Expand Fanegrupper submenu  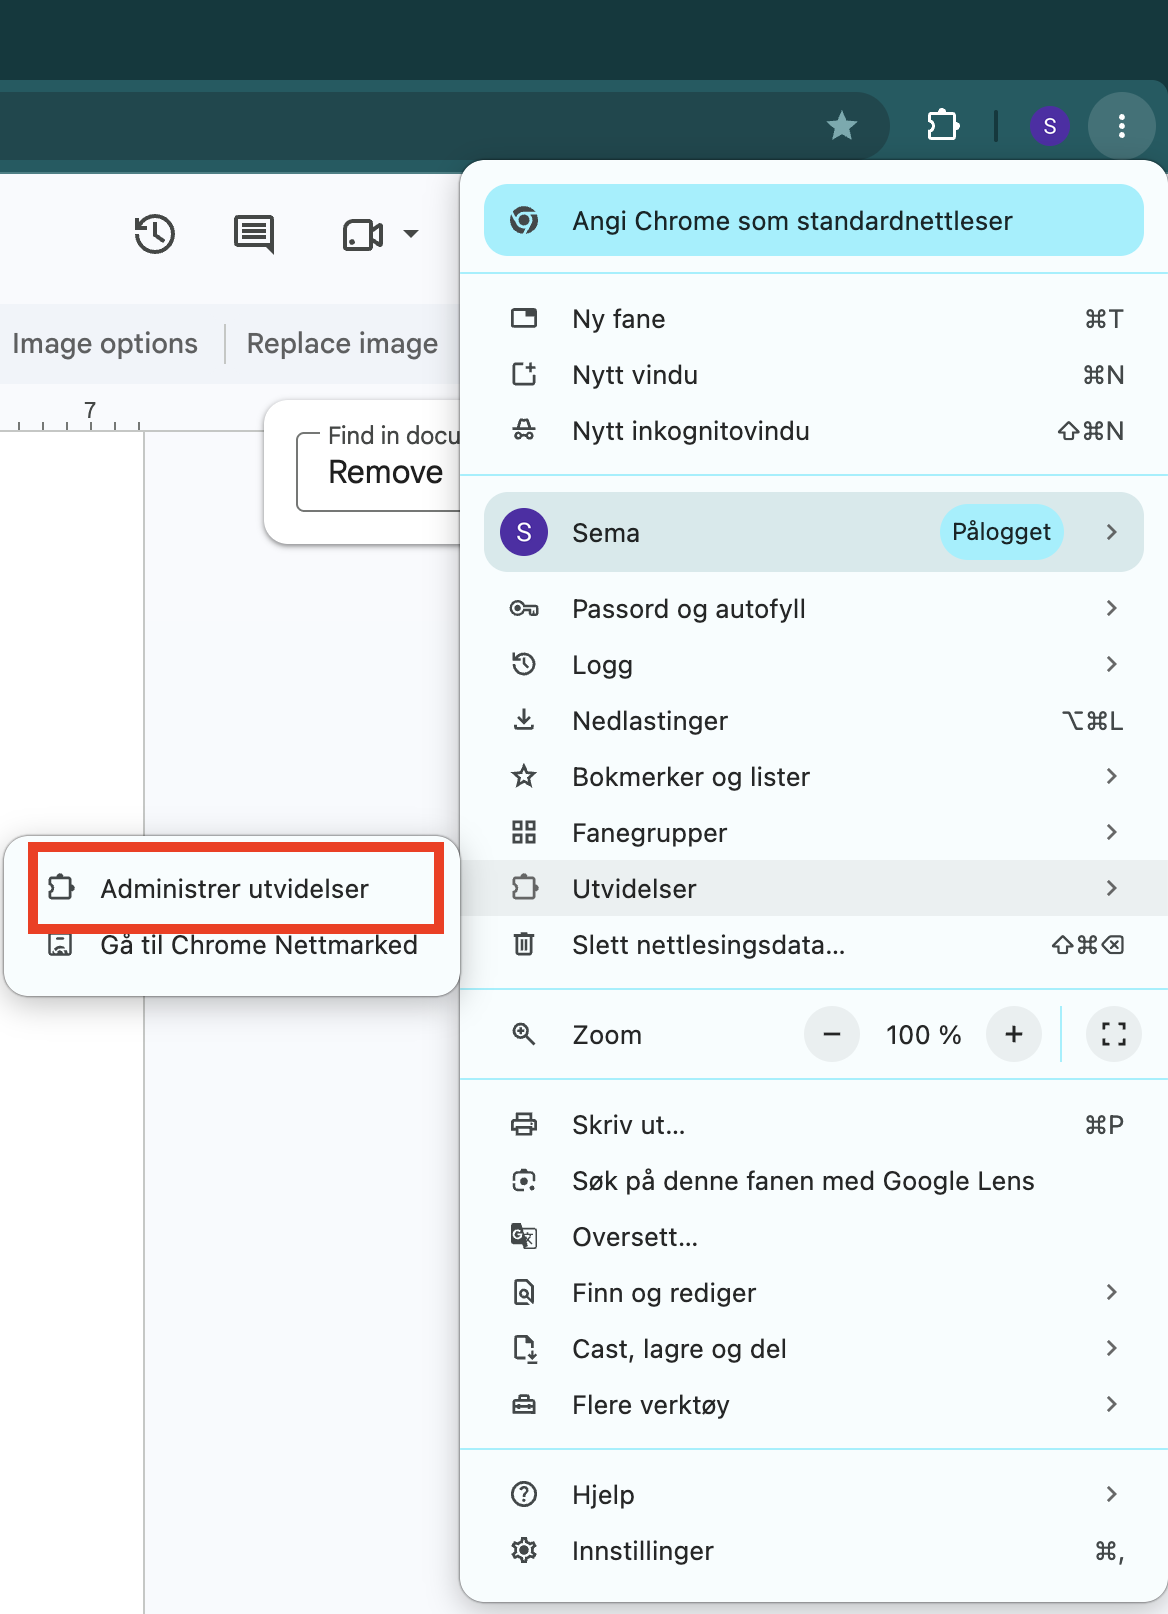814,833
